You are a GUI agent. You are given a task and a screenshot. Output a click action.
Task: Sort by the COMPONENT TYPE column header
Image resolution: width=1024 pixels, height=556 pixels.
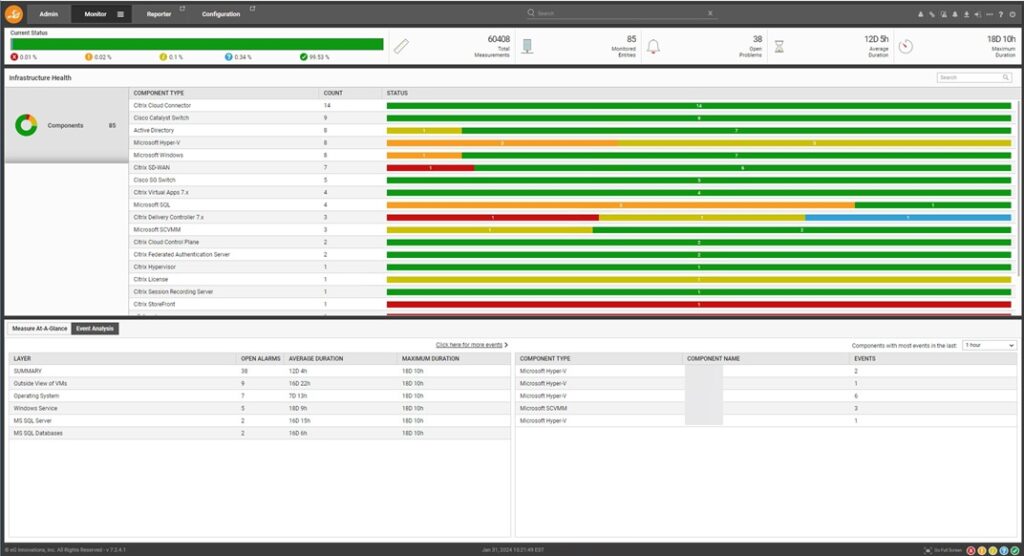click(x=159, y=93)
